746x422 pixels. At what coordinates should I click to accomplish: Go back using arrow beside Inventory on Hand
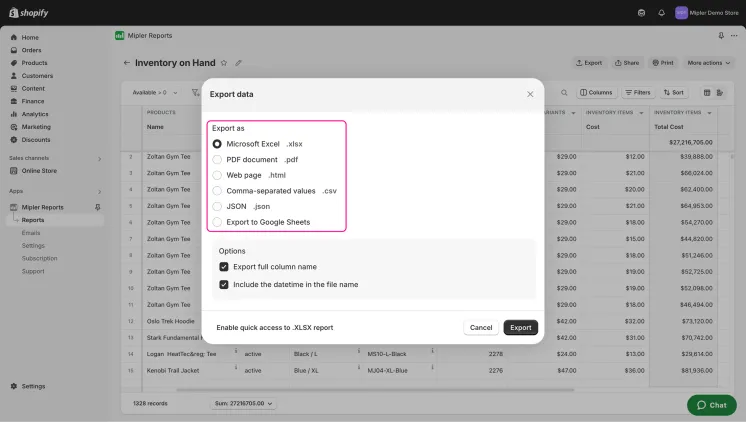127,63
